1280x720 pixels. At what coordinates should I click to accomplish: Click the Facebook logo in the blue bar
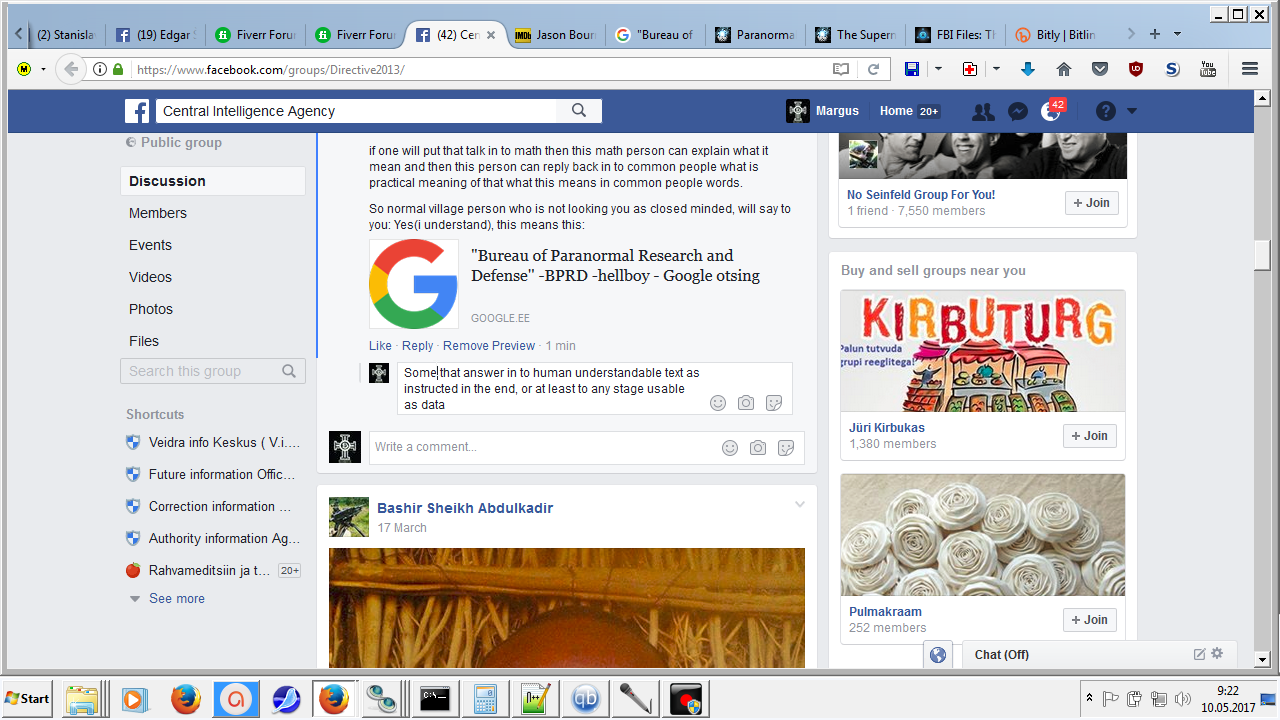137,111
